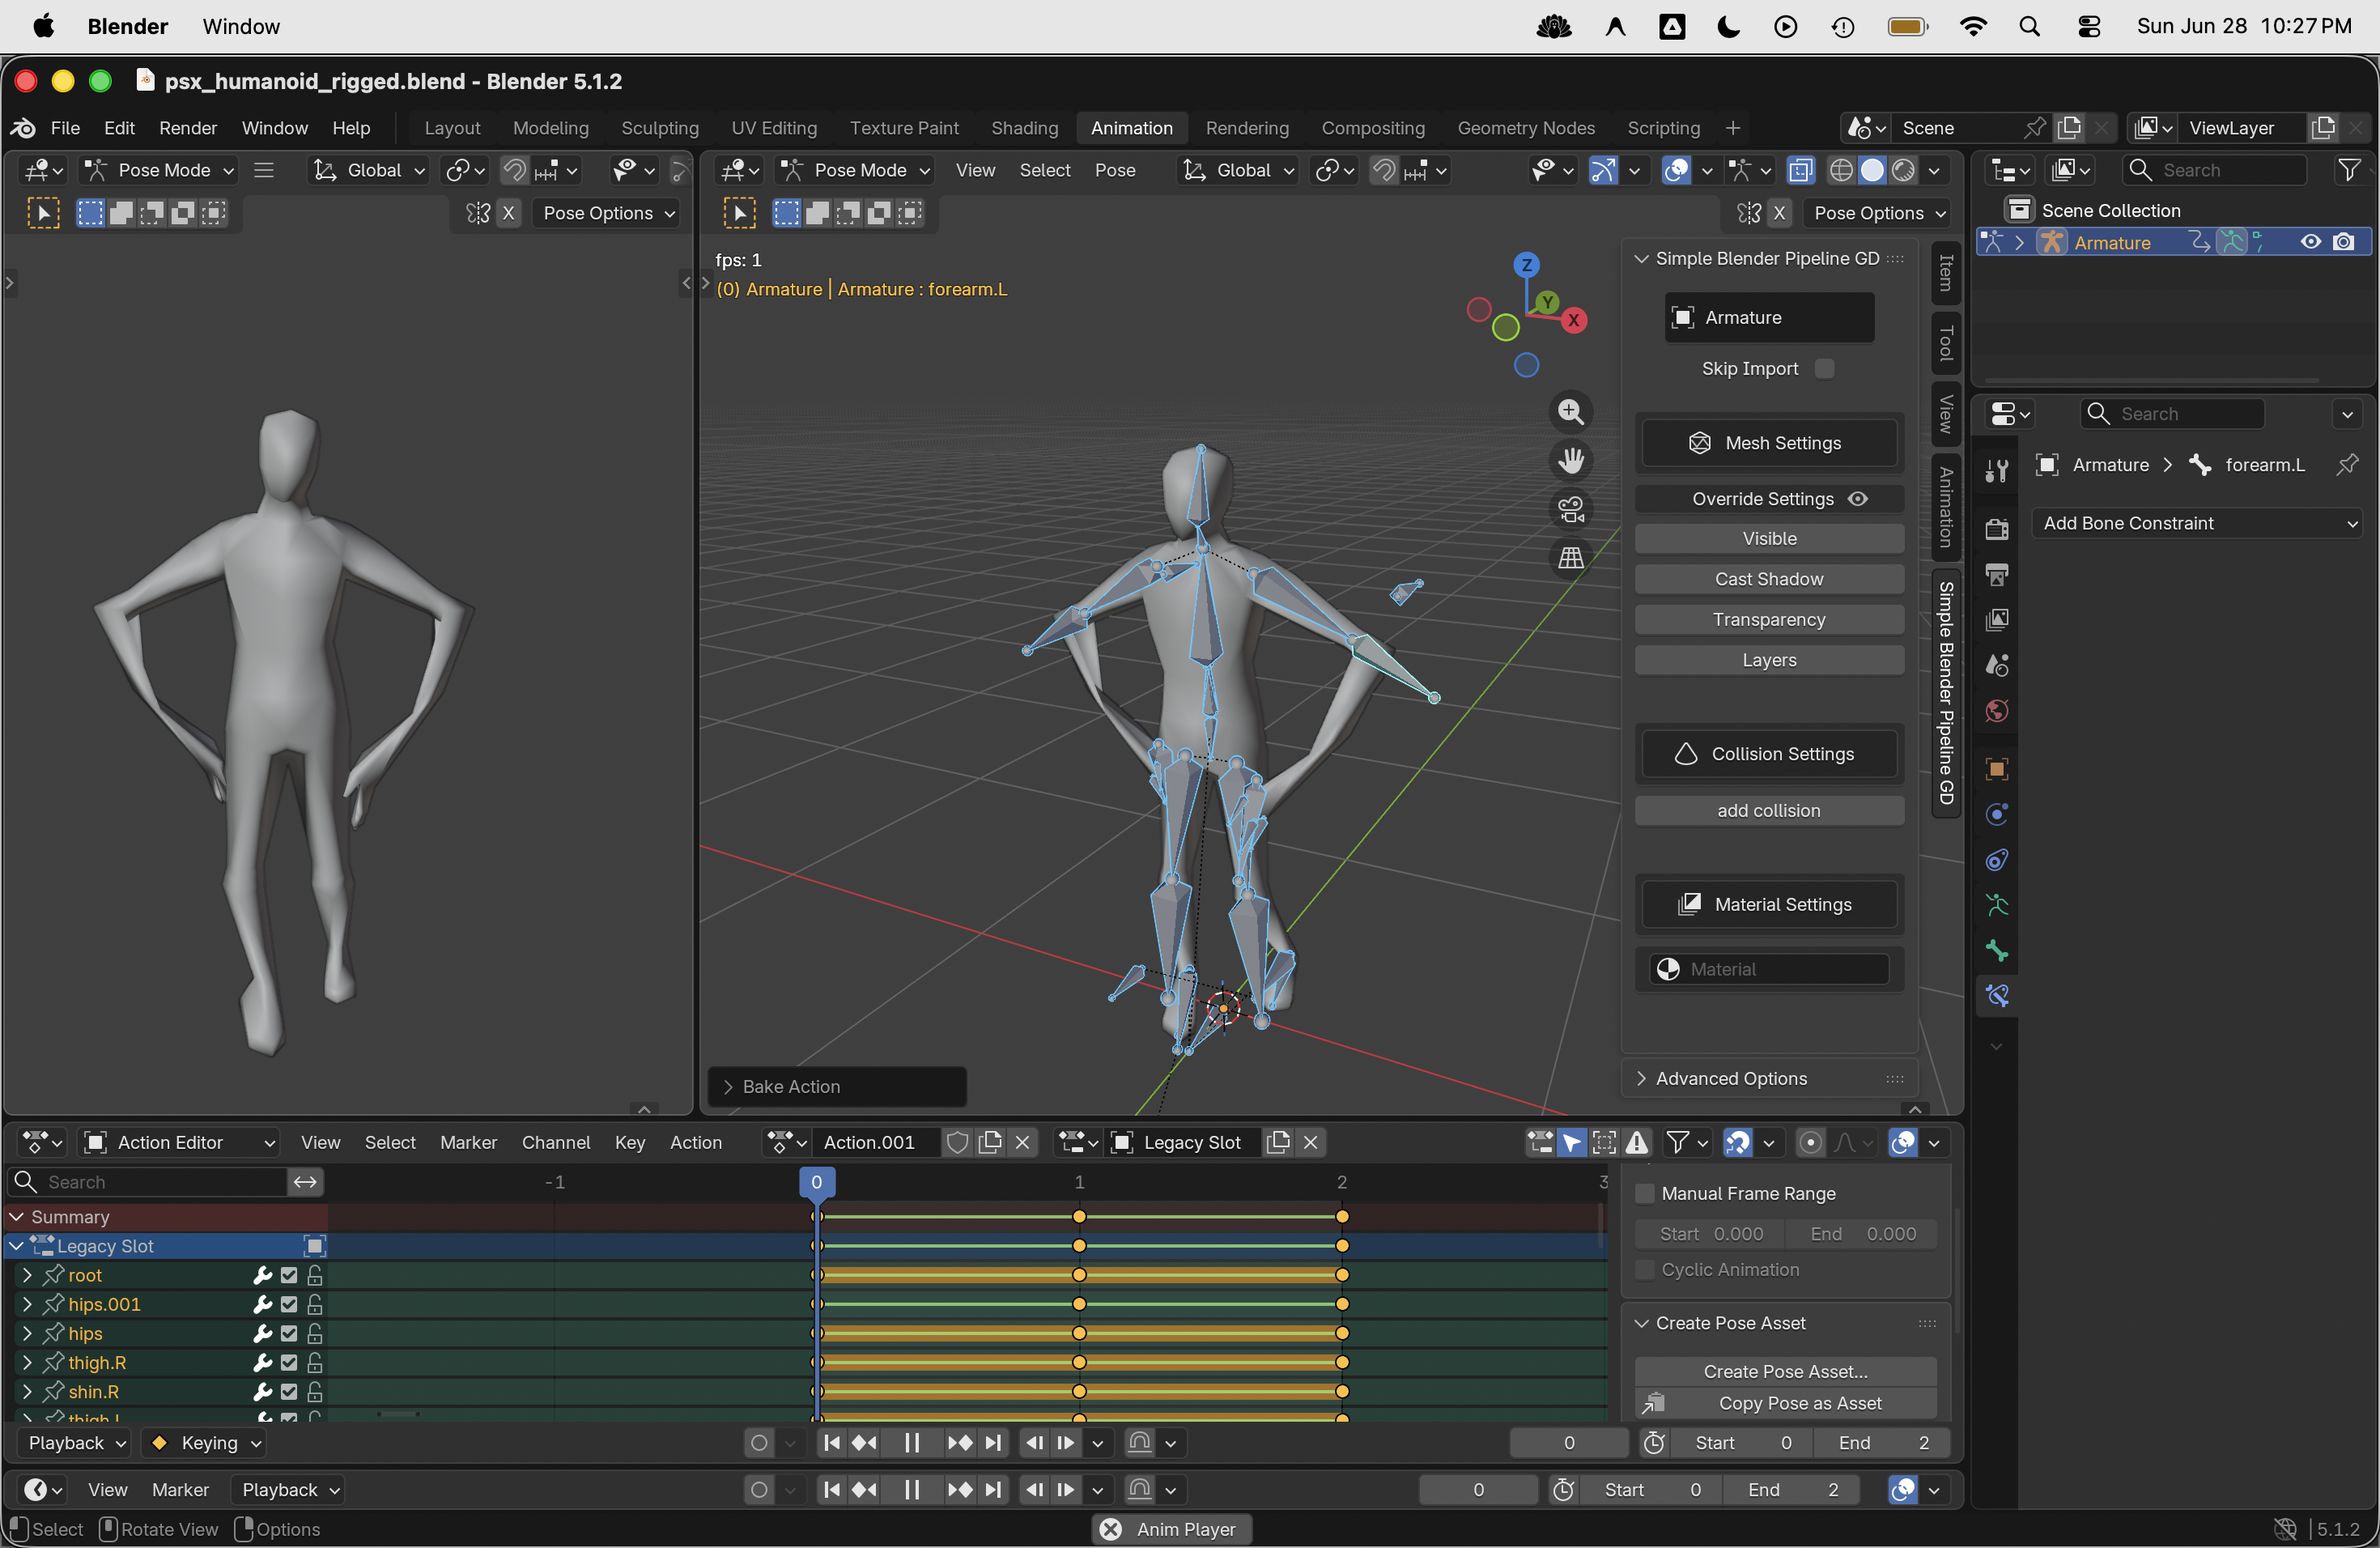Hide the Armature in the outliner viewport
This screenshot has width=2380, height=1548.
tap(2310, 243)
